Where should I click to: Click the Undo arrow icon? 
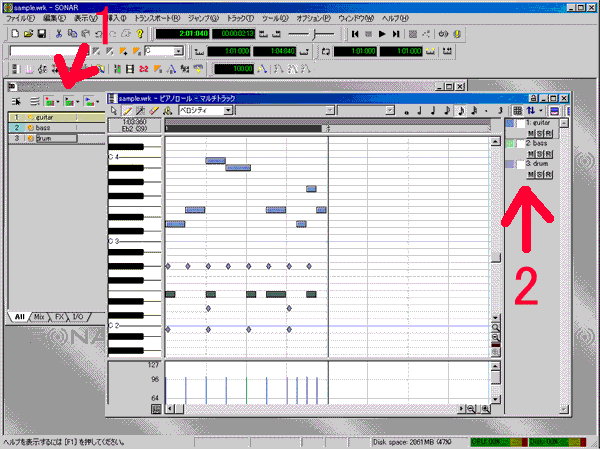coord(99,34)
